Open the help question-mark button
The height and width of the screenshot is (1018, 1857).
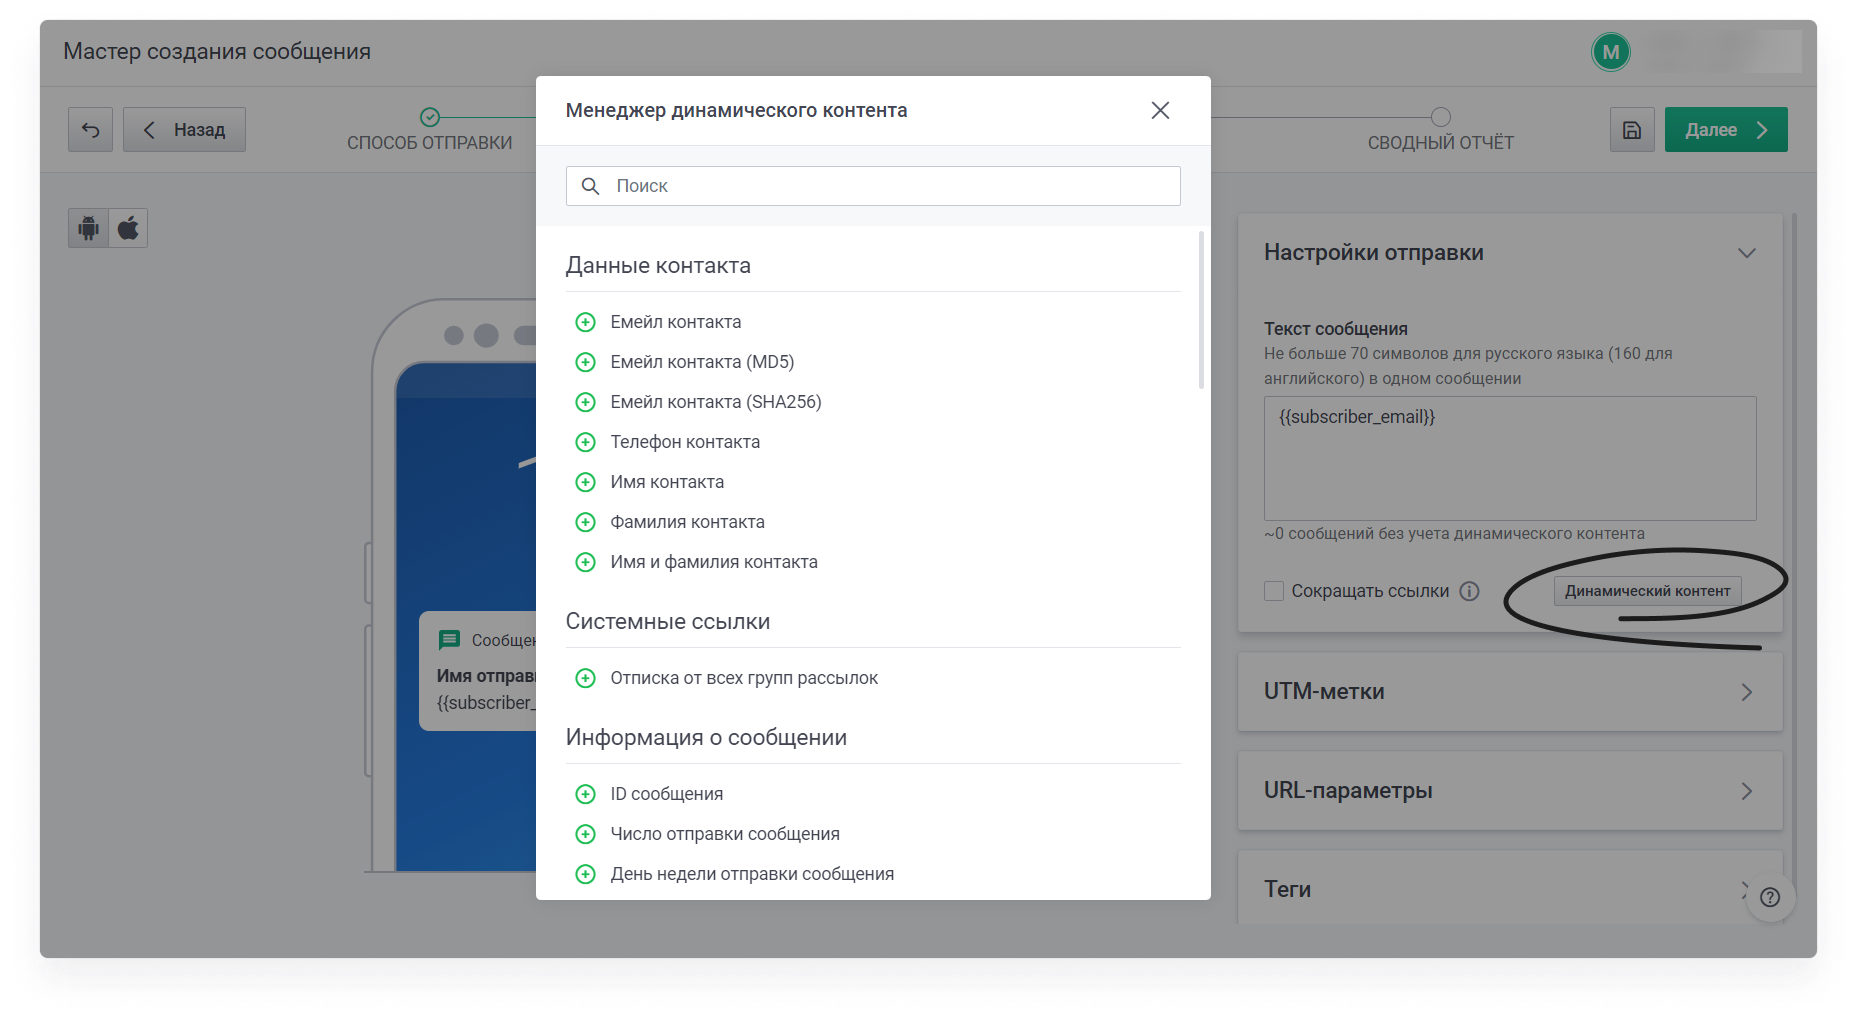(1770, 897)
